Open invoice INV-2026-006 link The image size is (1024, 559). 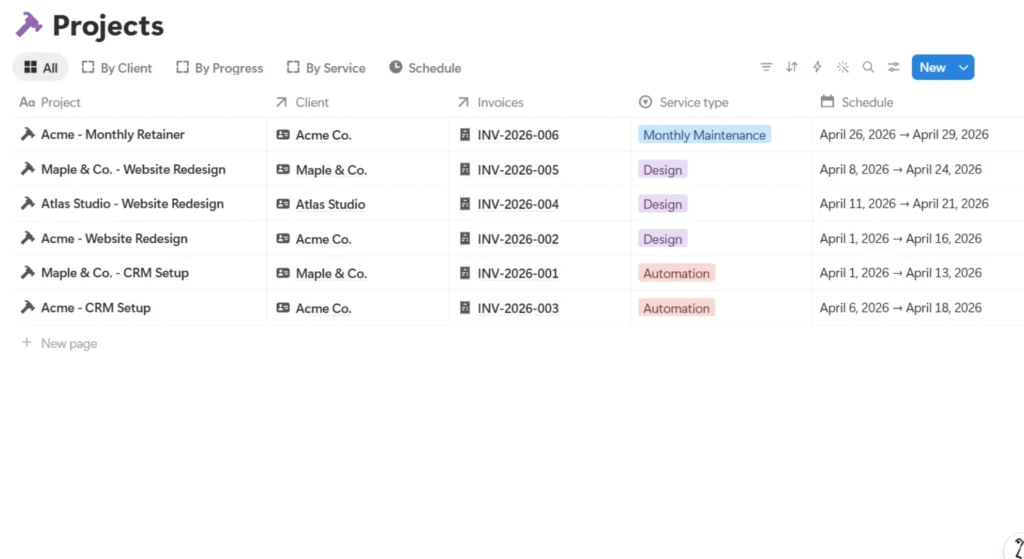(x=518, y=135)
